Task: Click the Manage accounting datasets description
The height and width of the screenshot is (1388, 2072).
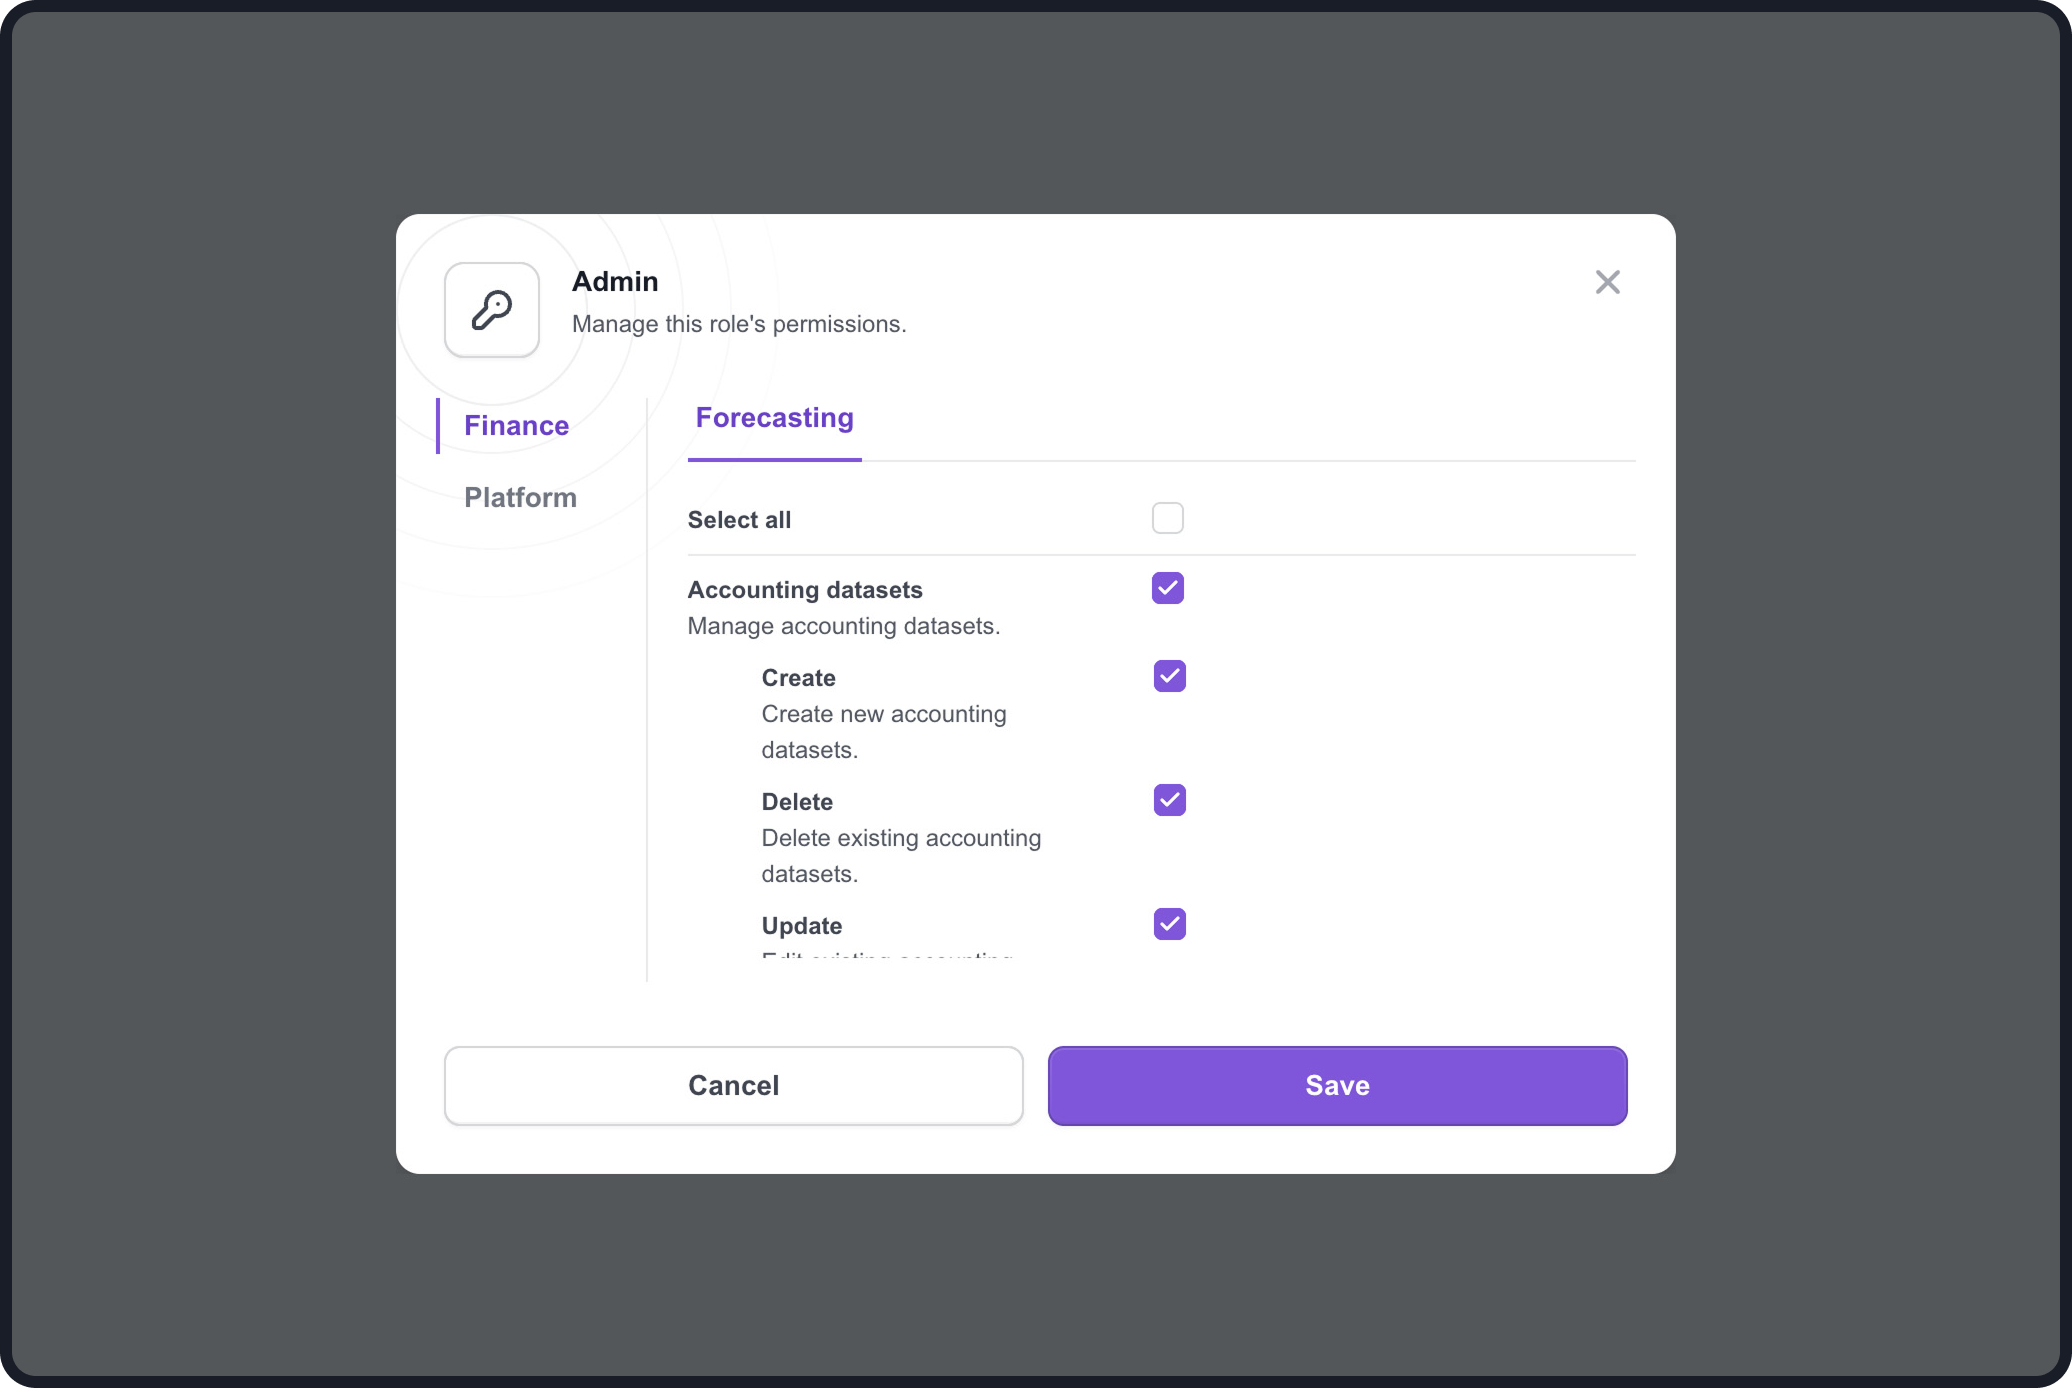Action: pos(844,626)
